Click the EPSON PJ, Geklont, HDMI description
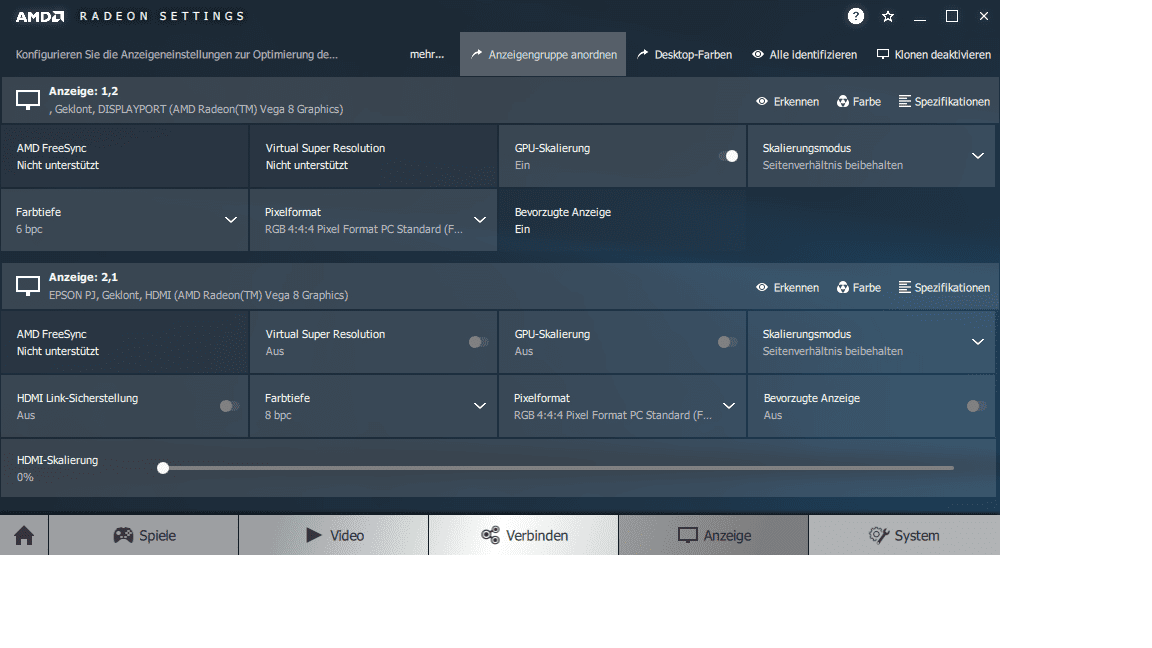The width and height of the screenshot is (1152, 648). (198, 295)
